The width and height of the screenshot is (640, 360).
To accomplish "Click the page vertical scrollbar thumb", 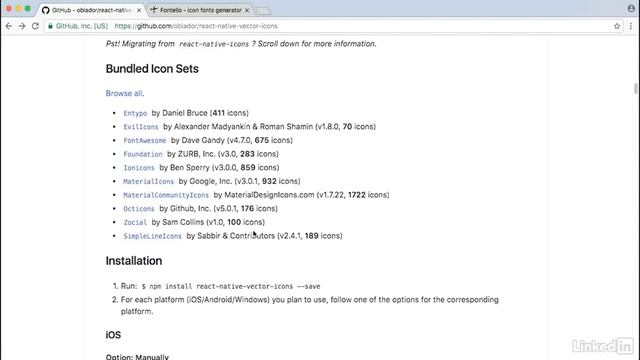I will (636, 88).
